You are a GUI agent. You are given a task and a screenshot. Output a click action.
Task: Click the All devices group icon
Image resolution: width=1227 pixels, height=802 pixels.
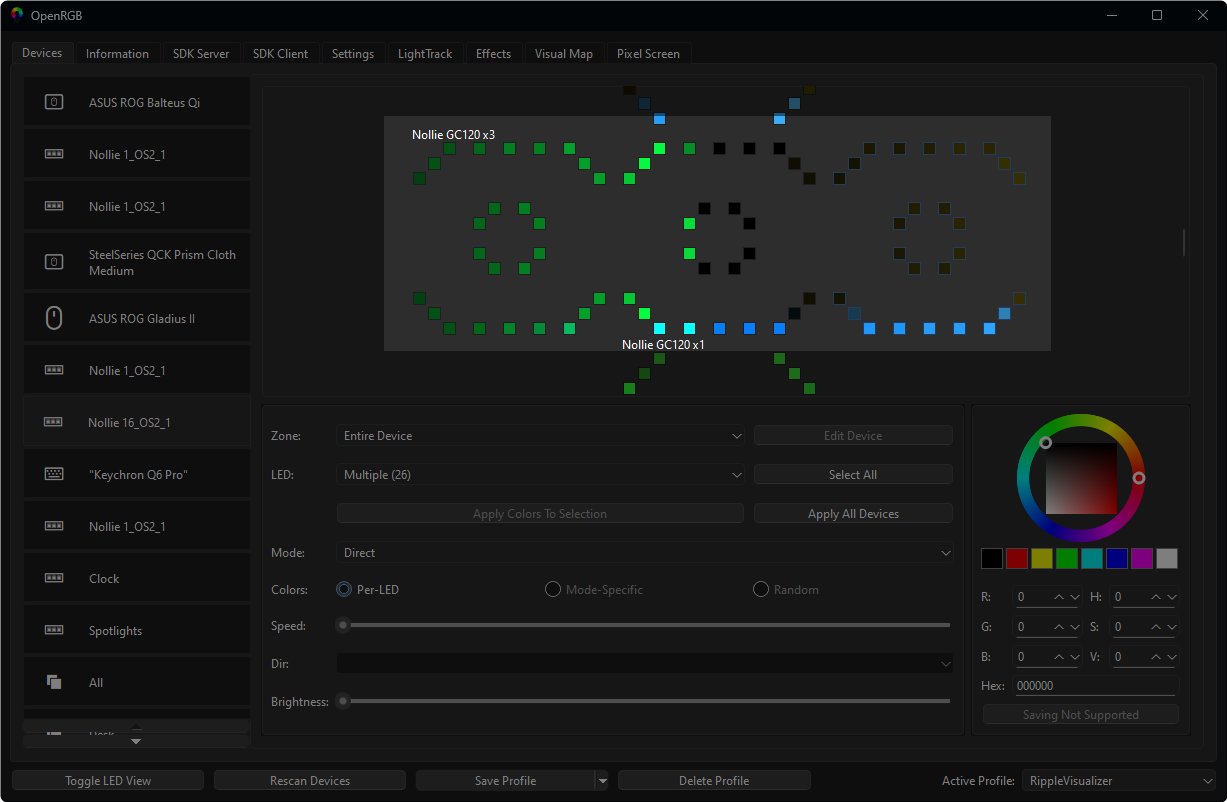(x=55, y=682)
